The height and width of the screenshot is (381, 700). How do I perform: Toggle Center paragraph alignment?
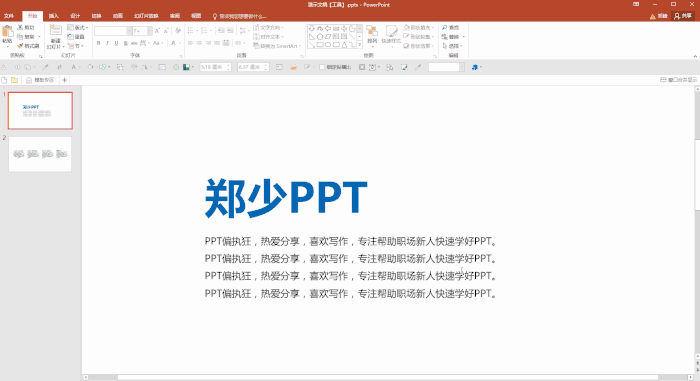pyautogui.click(x=200, y=43)
